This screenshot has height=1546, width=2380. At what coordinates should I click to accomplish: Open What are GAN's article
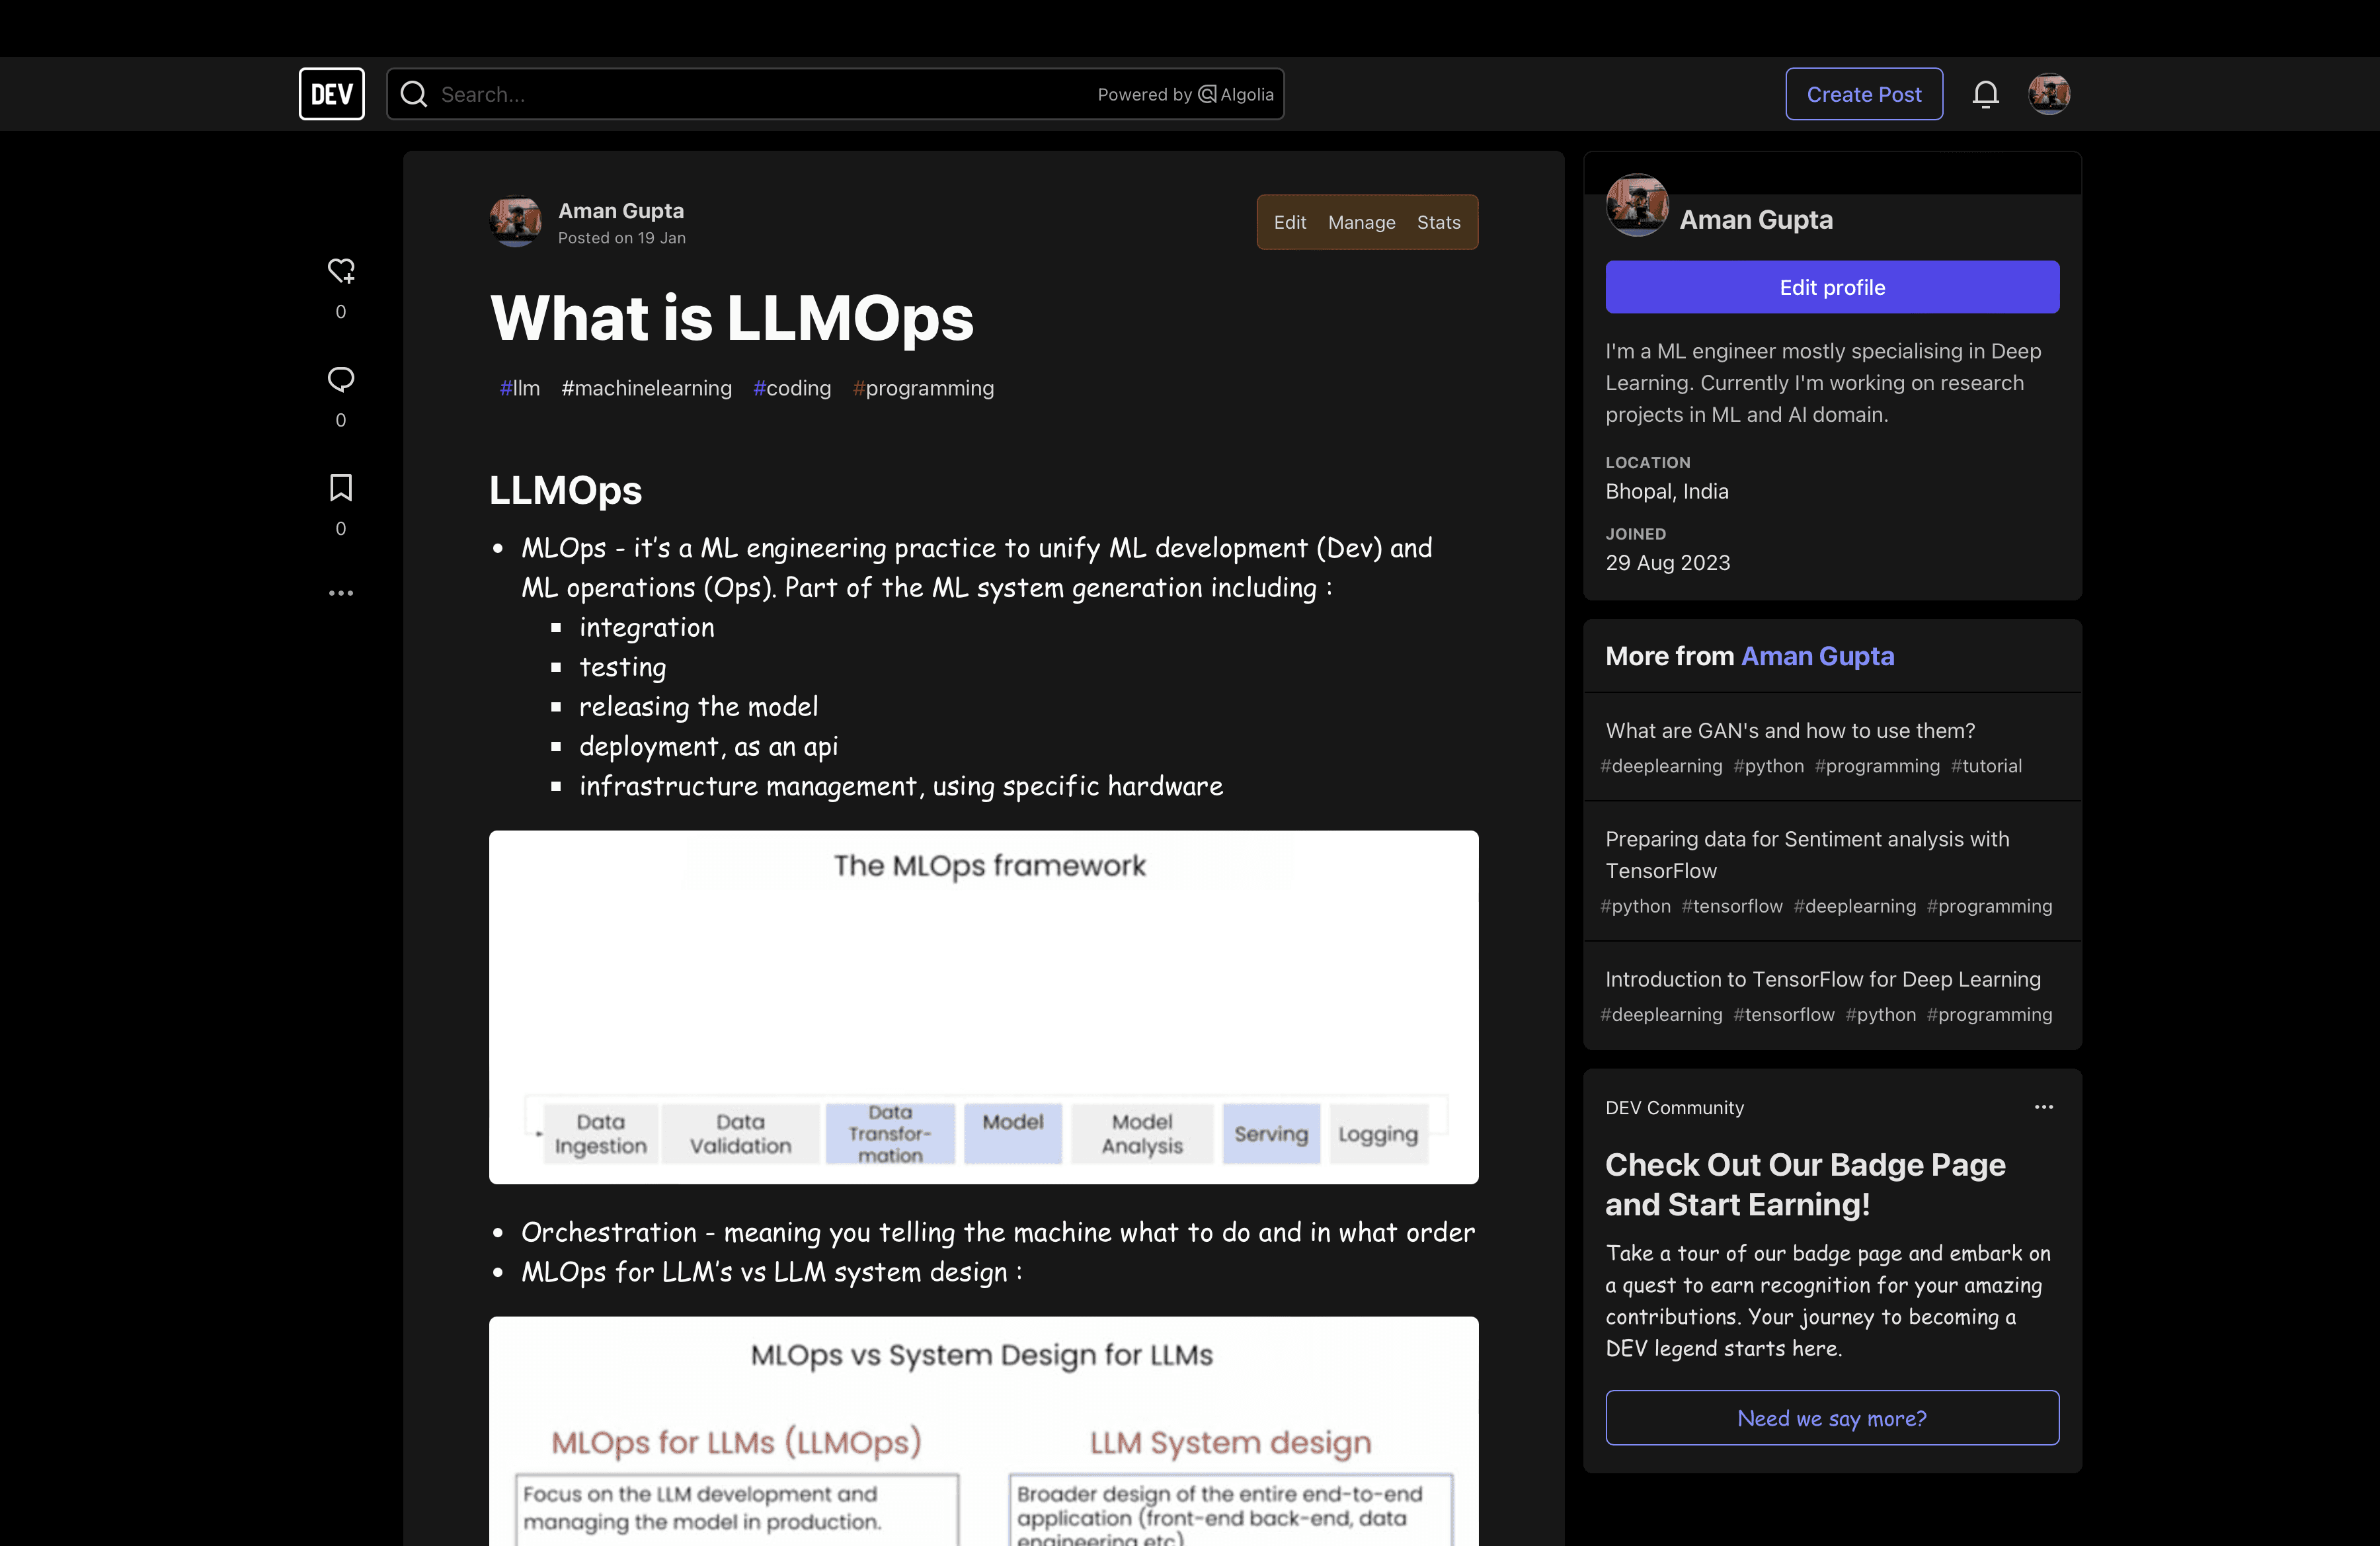1790,731
